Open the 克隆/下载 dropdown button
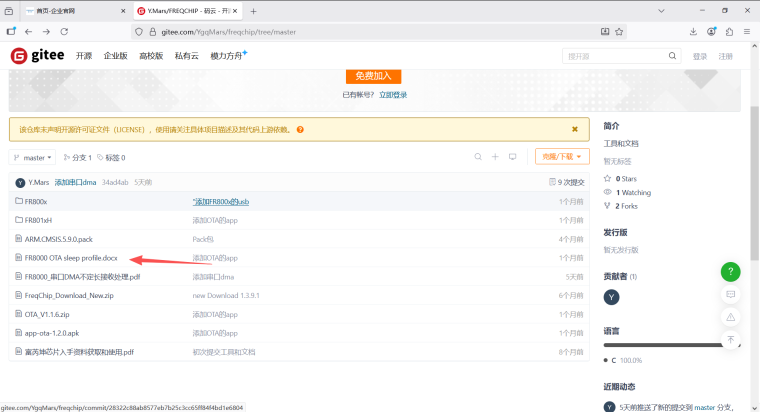This screenshot has width=760, height=412. coord(561,157)
